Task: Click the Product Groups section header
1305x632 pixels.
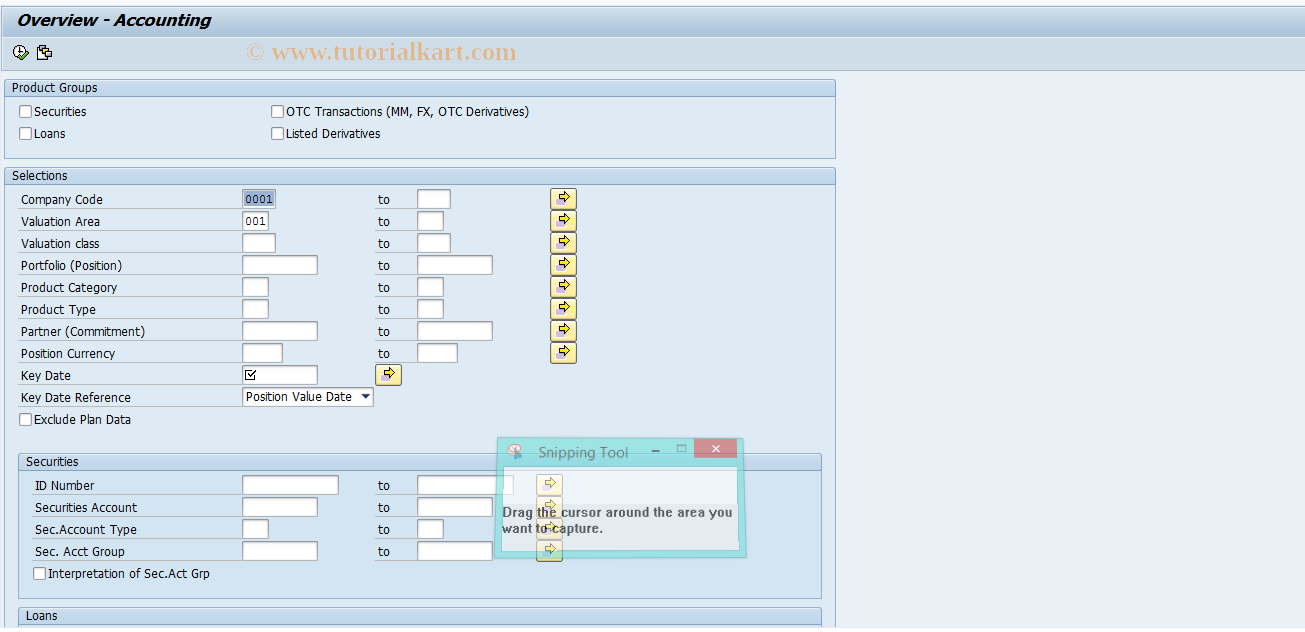Action: click(x=420, y=88)
